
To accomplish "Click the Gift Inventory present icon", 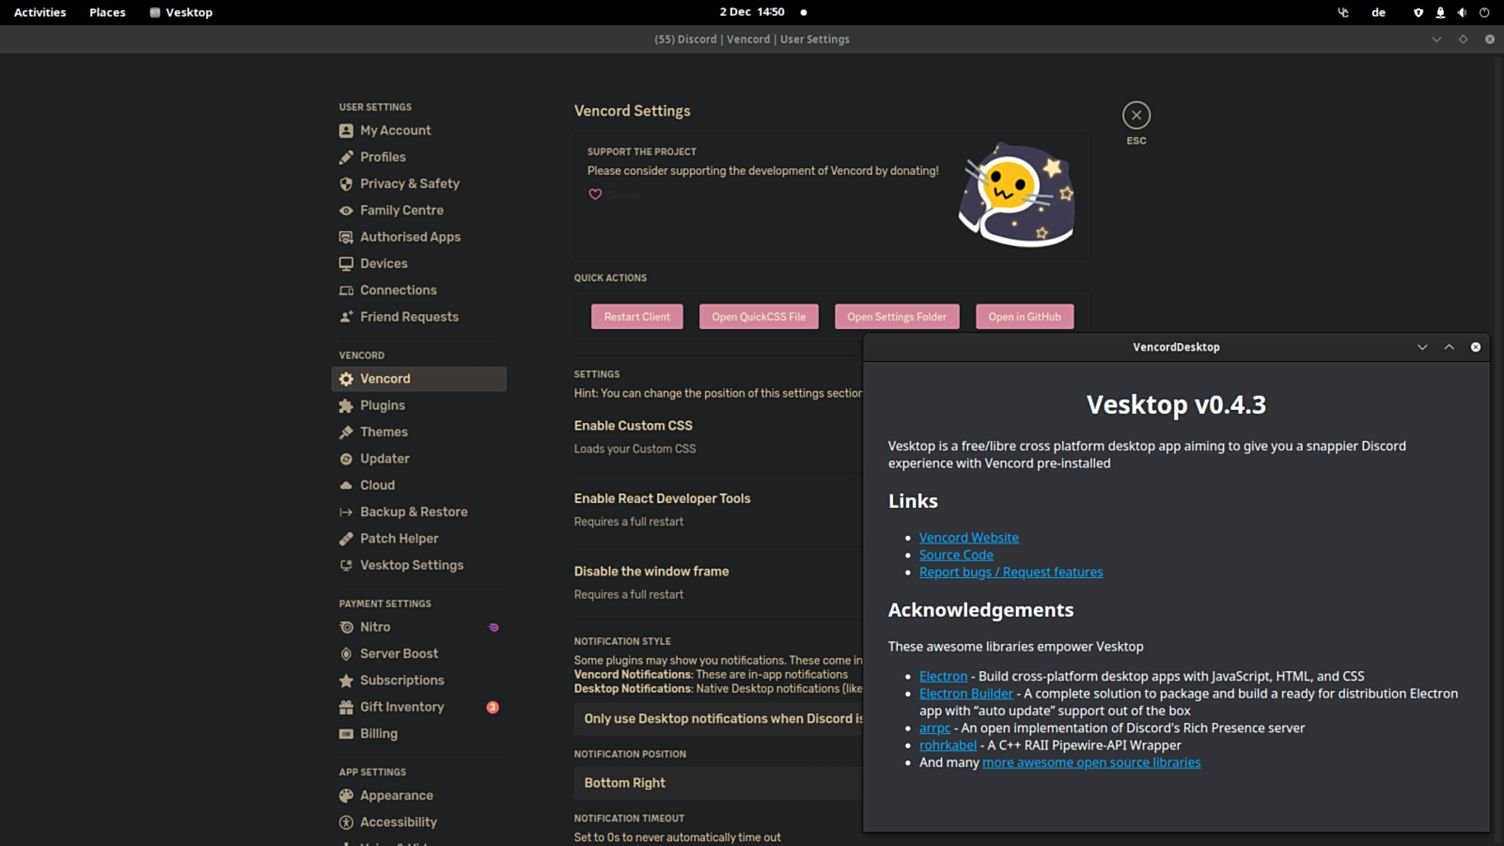I will [346, 707].
